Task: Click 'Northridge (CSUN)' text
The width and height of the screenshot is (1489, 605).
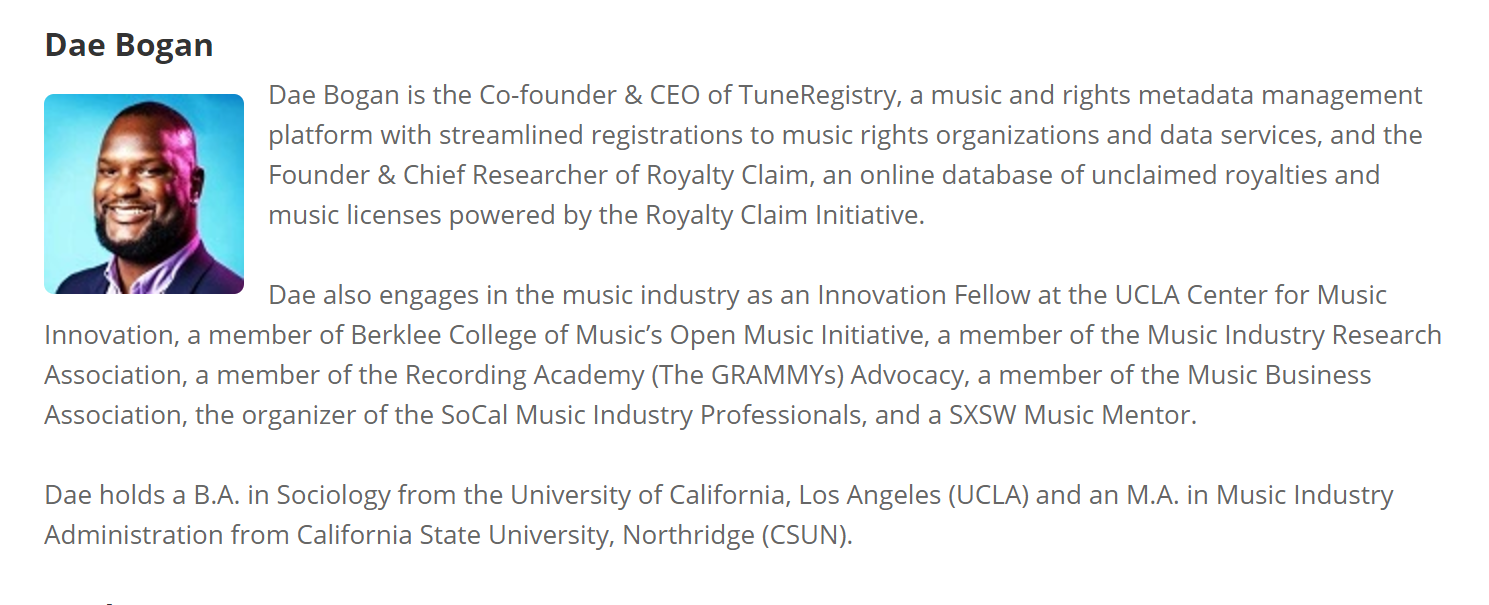Action: click(x=737, y=535)
